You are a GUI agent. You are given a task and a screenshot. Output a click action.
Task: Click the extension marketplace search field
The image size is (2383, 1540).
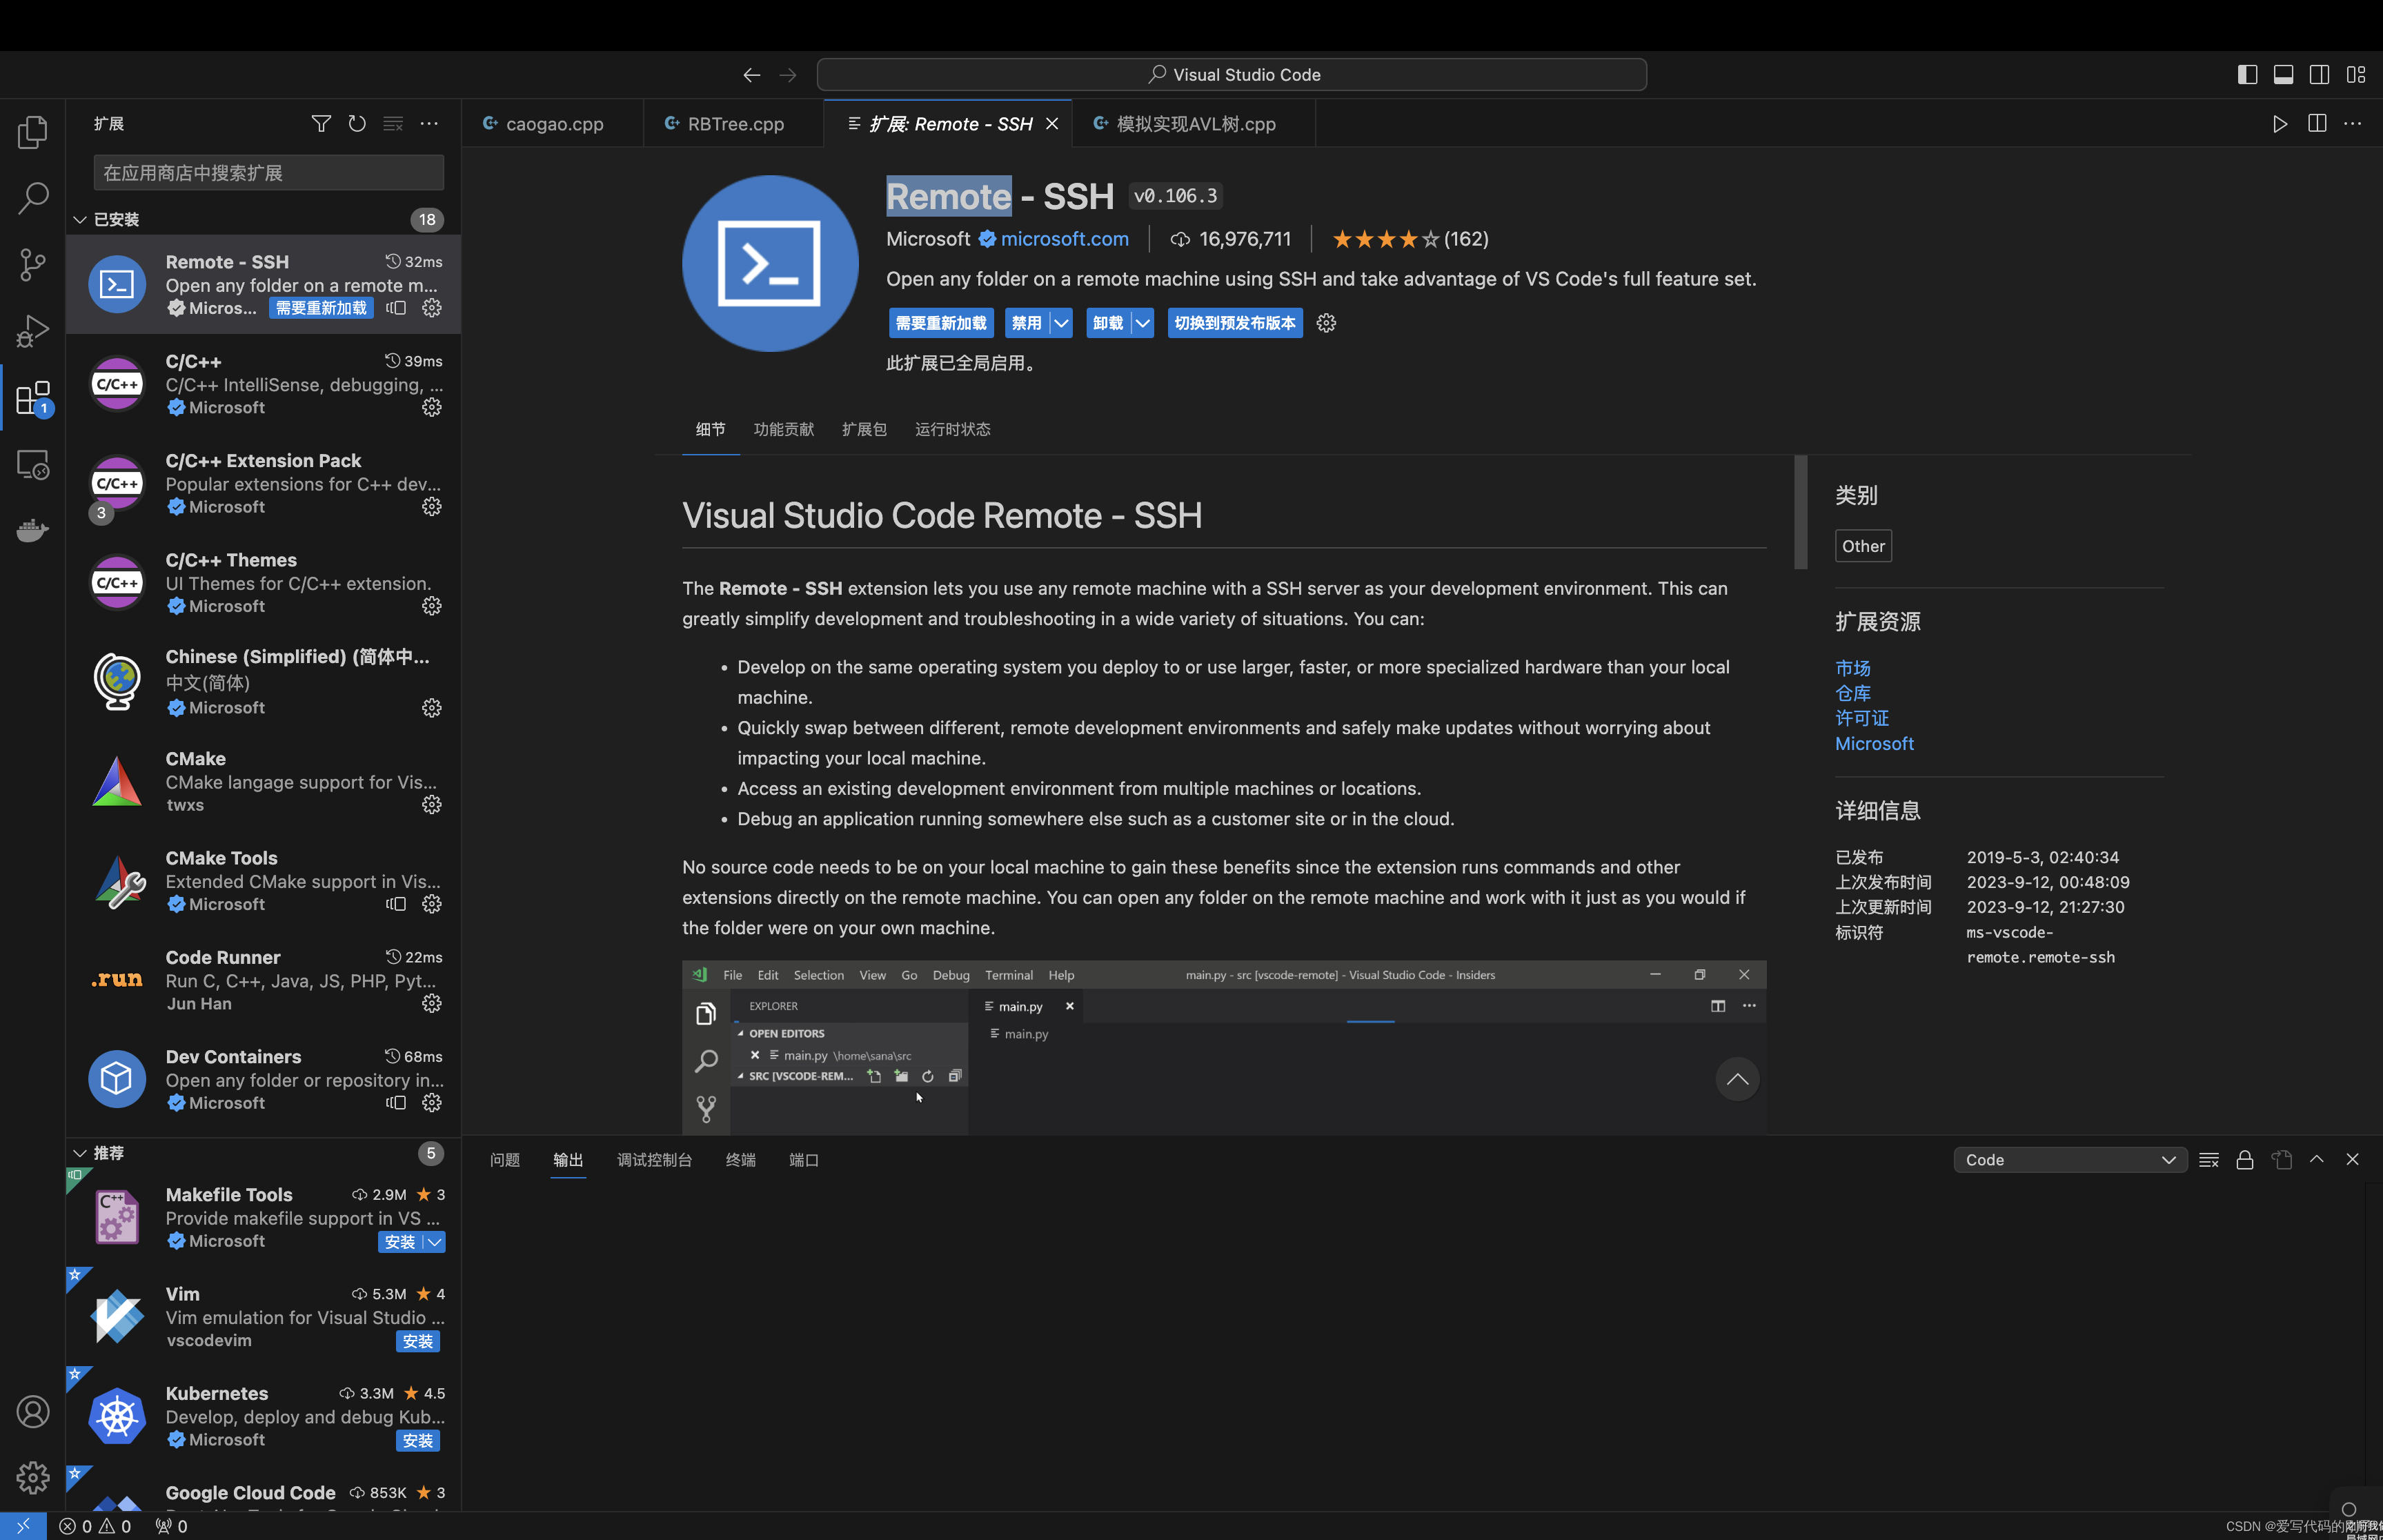pos(268,172)
